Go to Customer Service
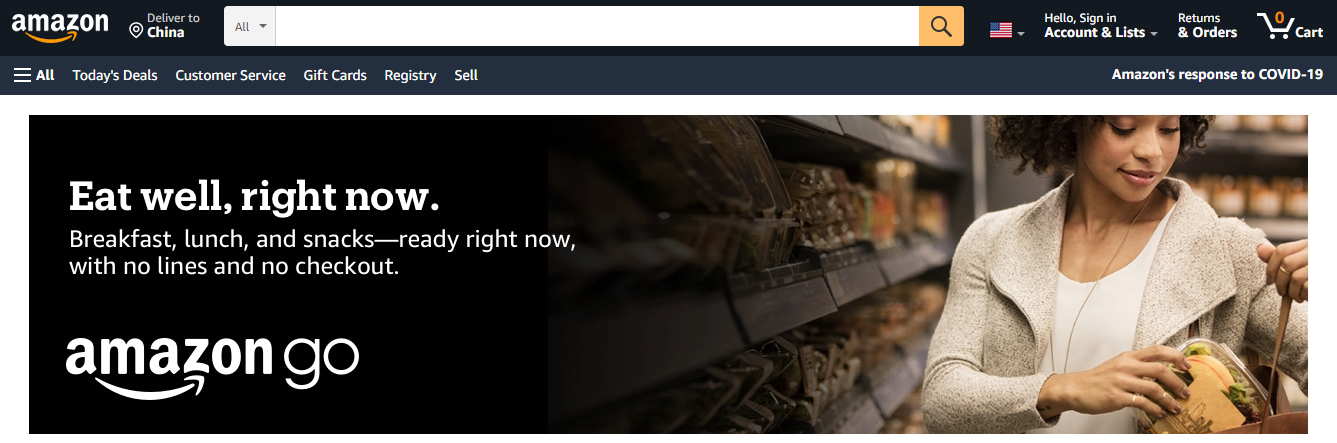Screen dimensions: 1337x443 230,75
